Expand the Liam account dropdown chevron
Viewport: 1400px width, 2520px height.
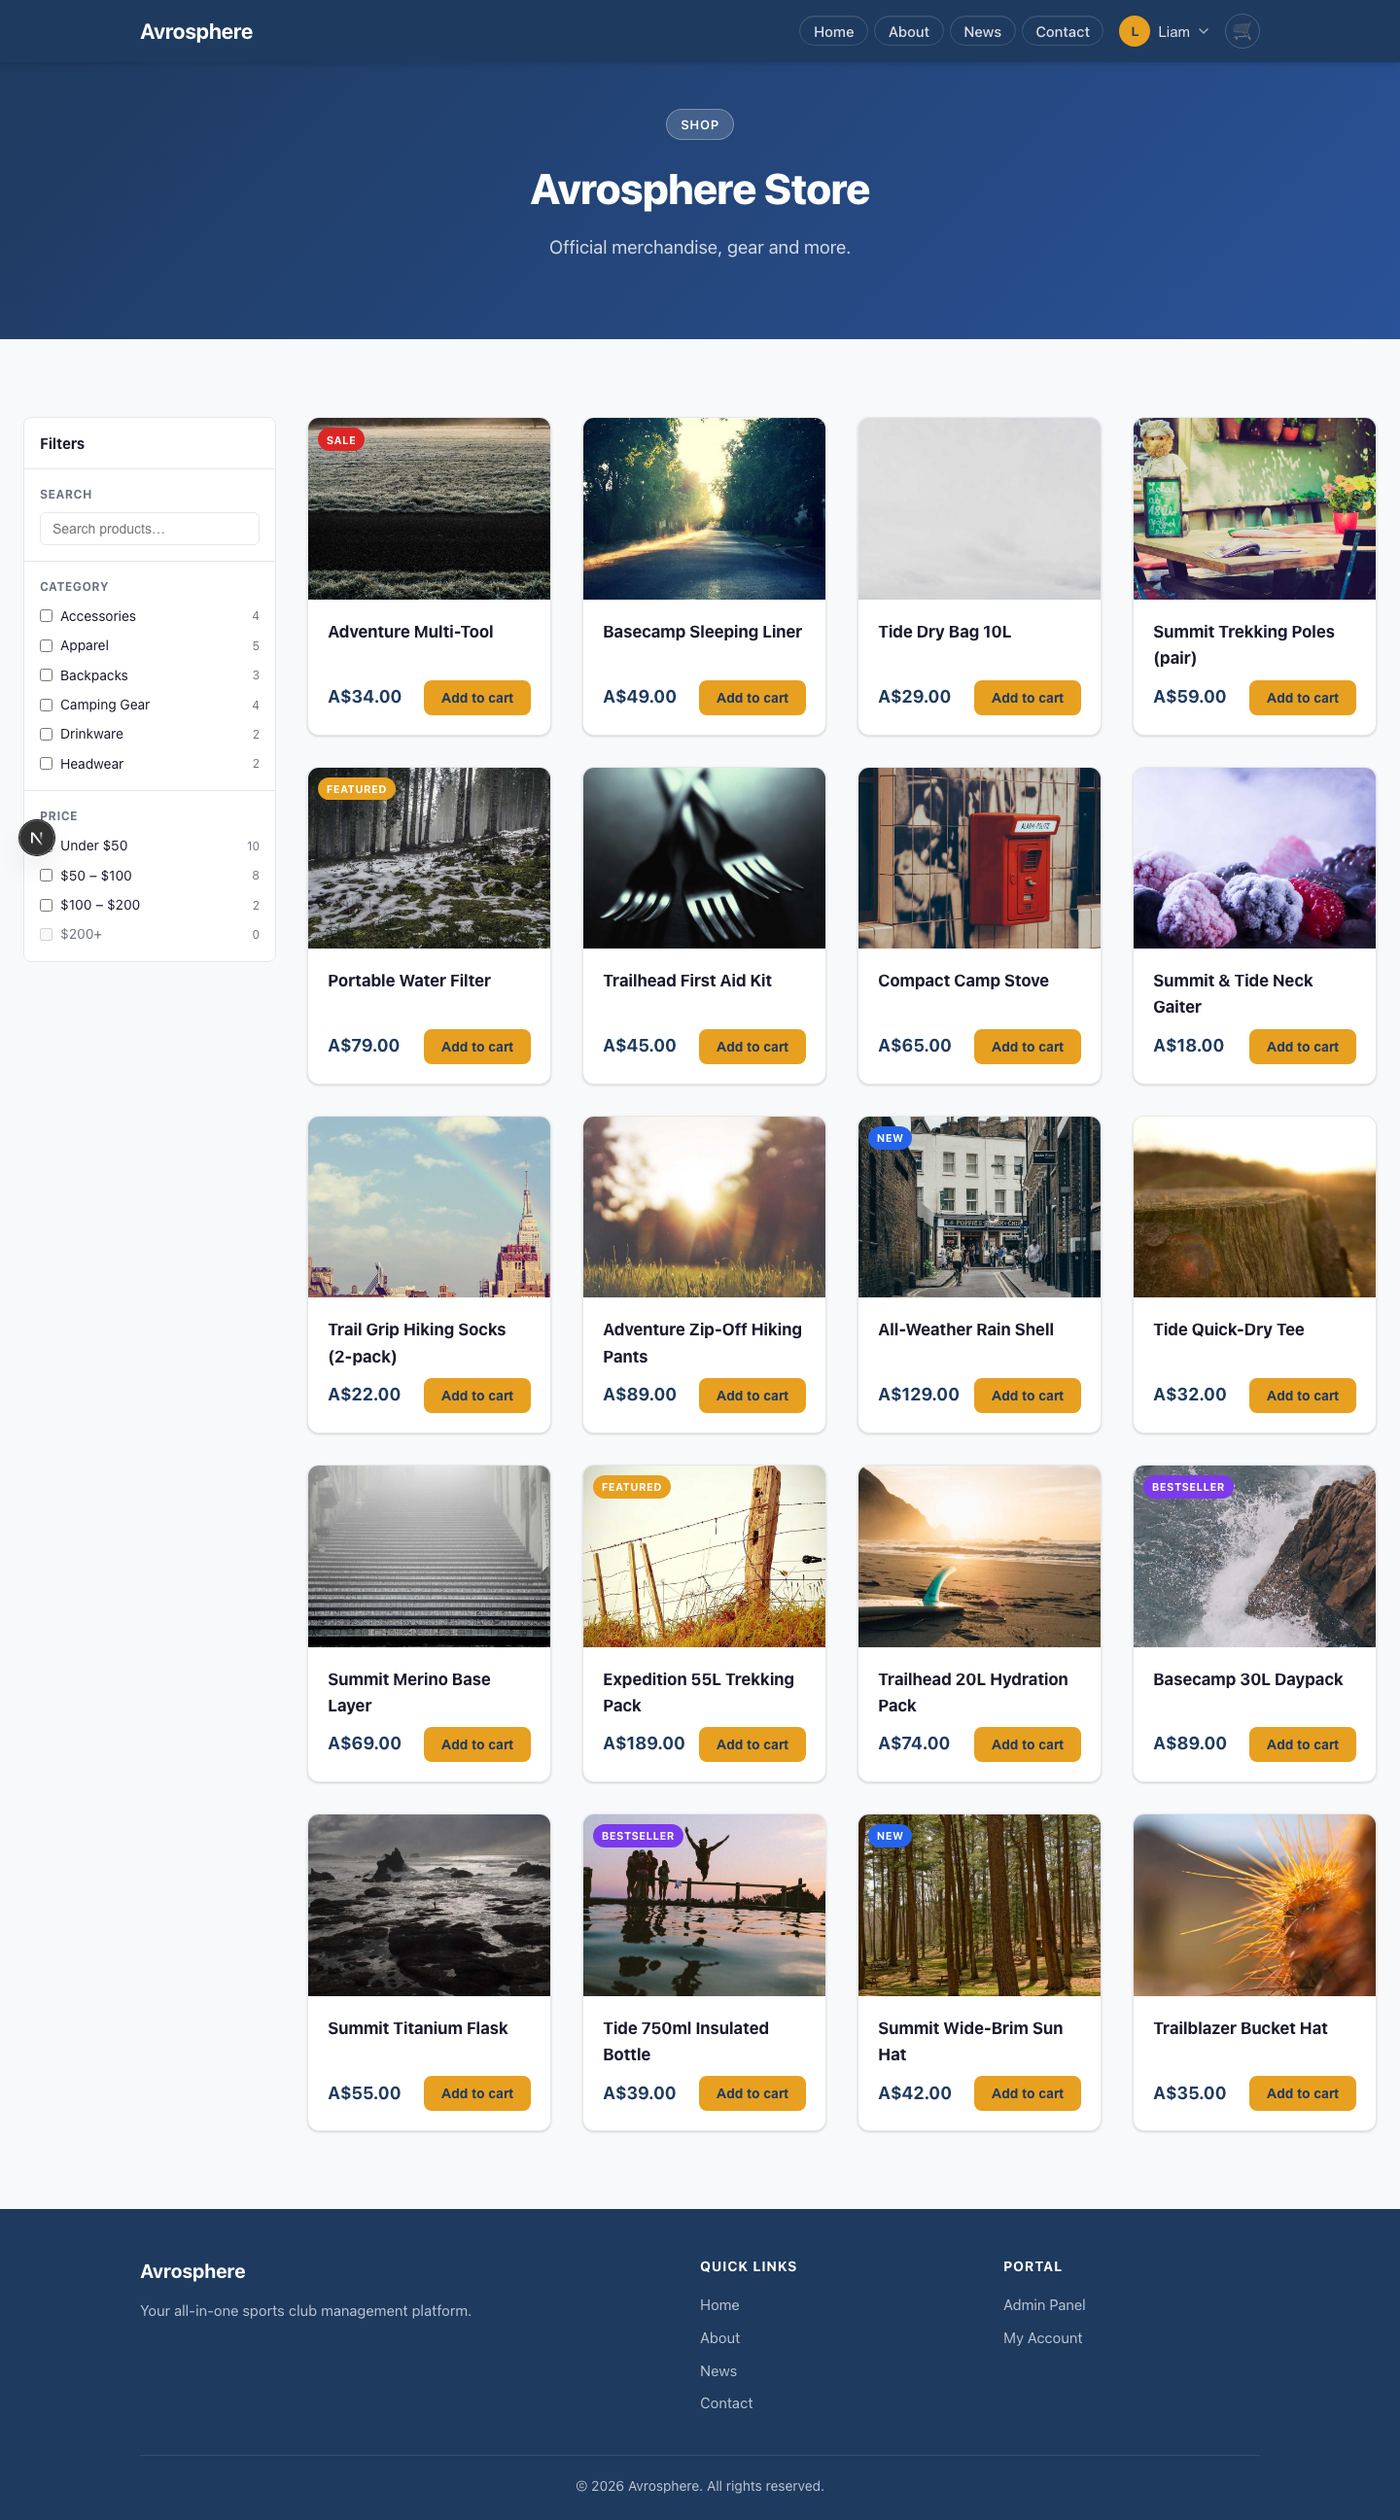(1204, 32)
